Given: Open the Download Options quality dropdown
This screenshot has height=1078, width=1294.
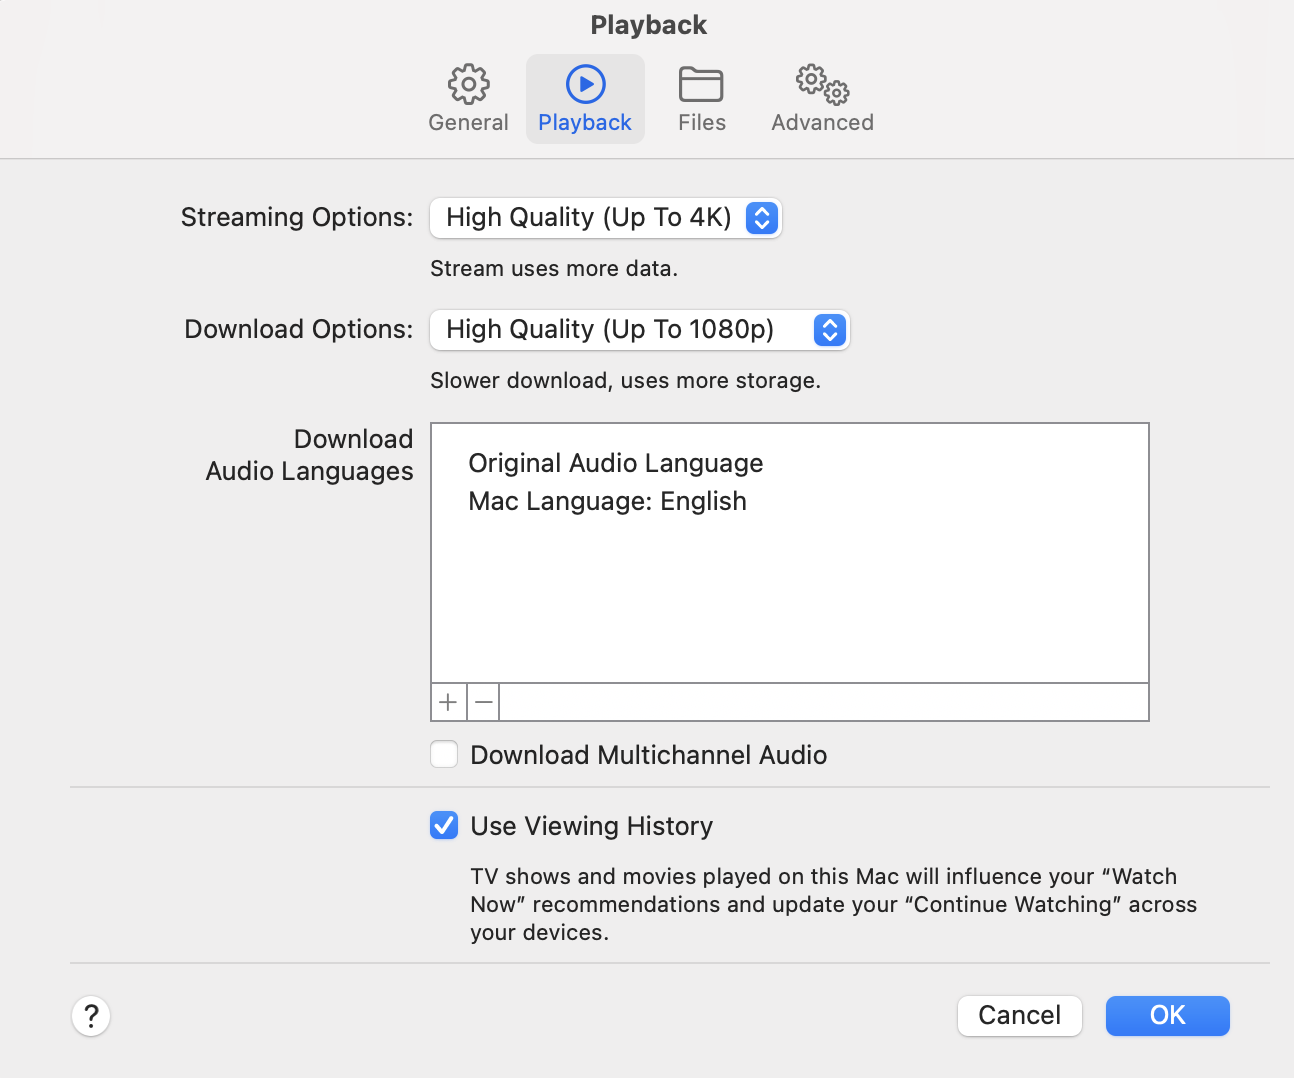Looking at the screenshot, I should pyautogui.click(x=640, y=330).
